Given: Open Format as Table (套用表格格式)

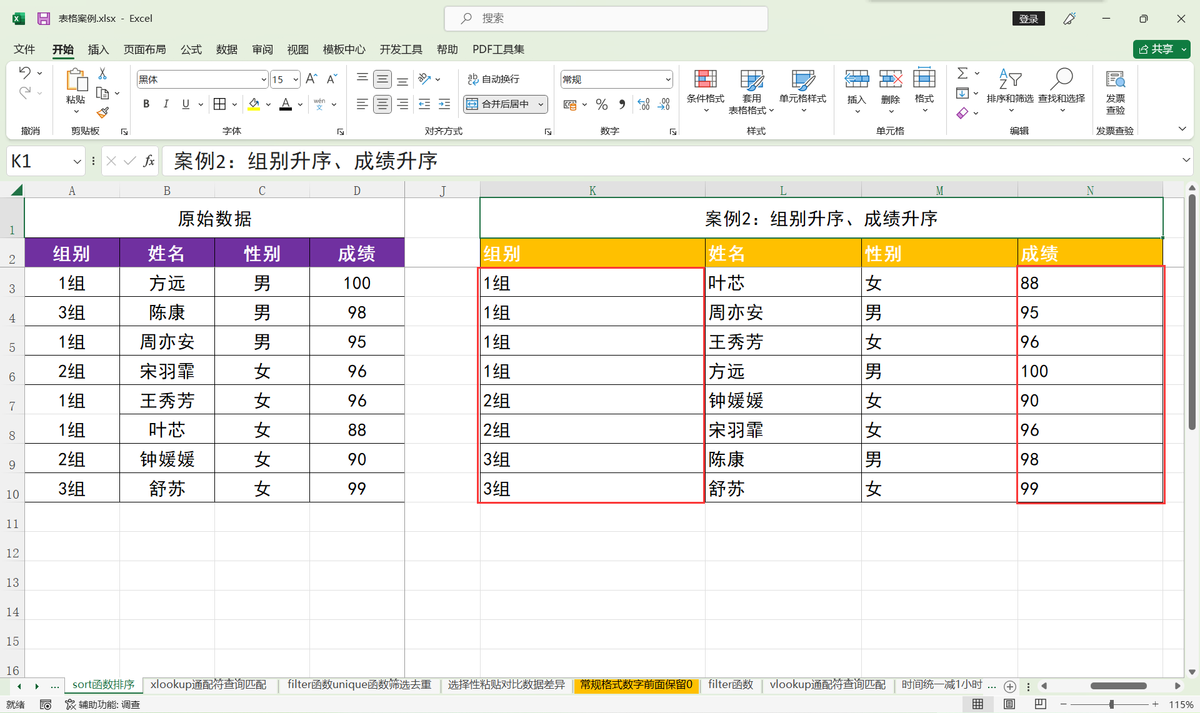Looking at the screenshot, I should pos(752,93).
